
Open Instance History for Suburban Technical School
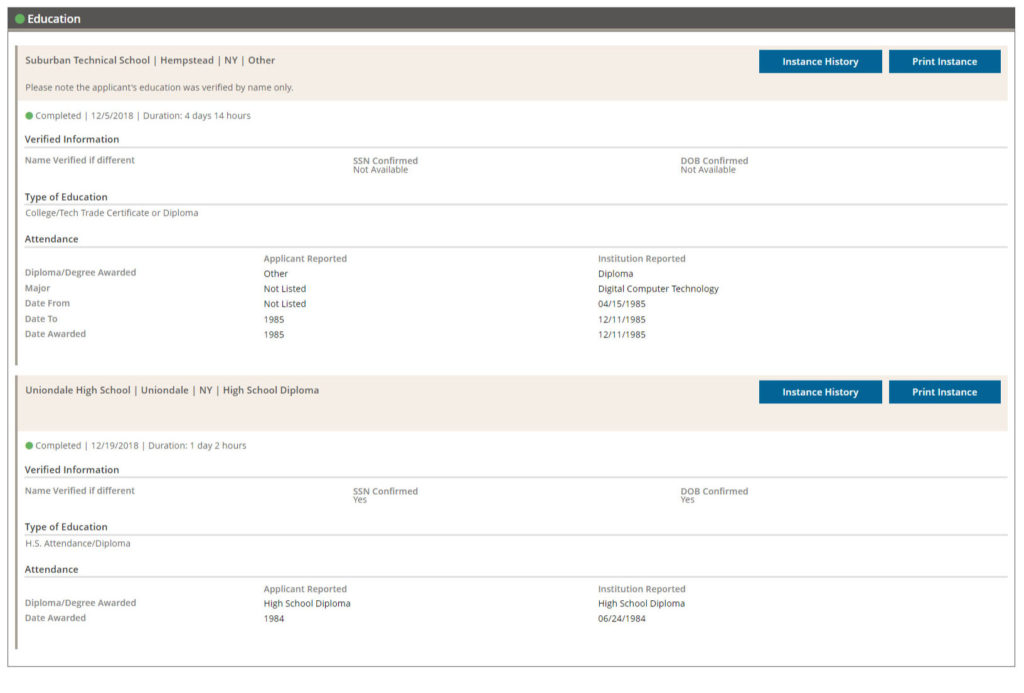tap(820, 62)
